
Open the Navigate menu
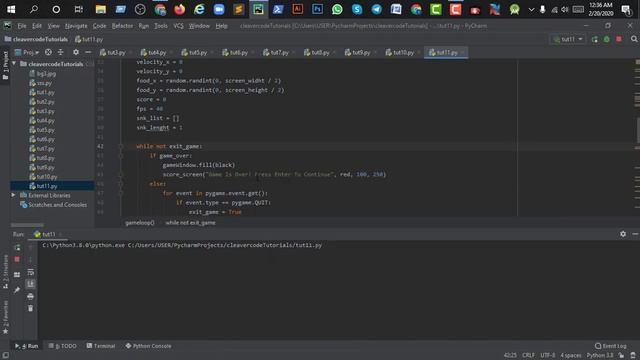point(76,26)
